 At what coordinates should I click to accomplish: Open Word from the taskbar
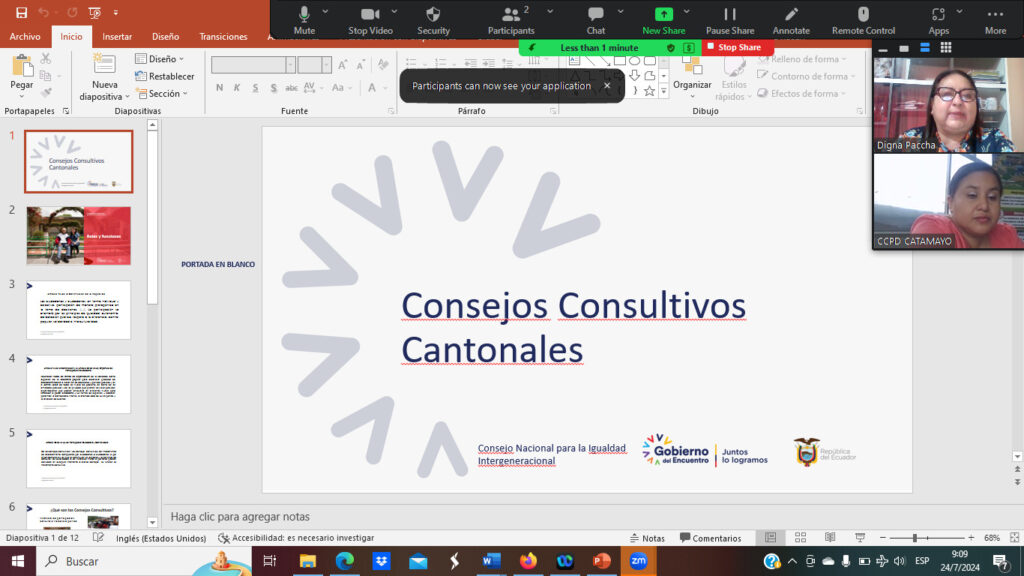(491, 561)
